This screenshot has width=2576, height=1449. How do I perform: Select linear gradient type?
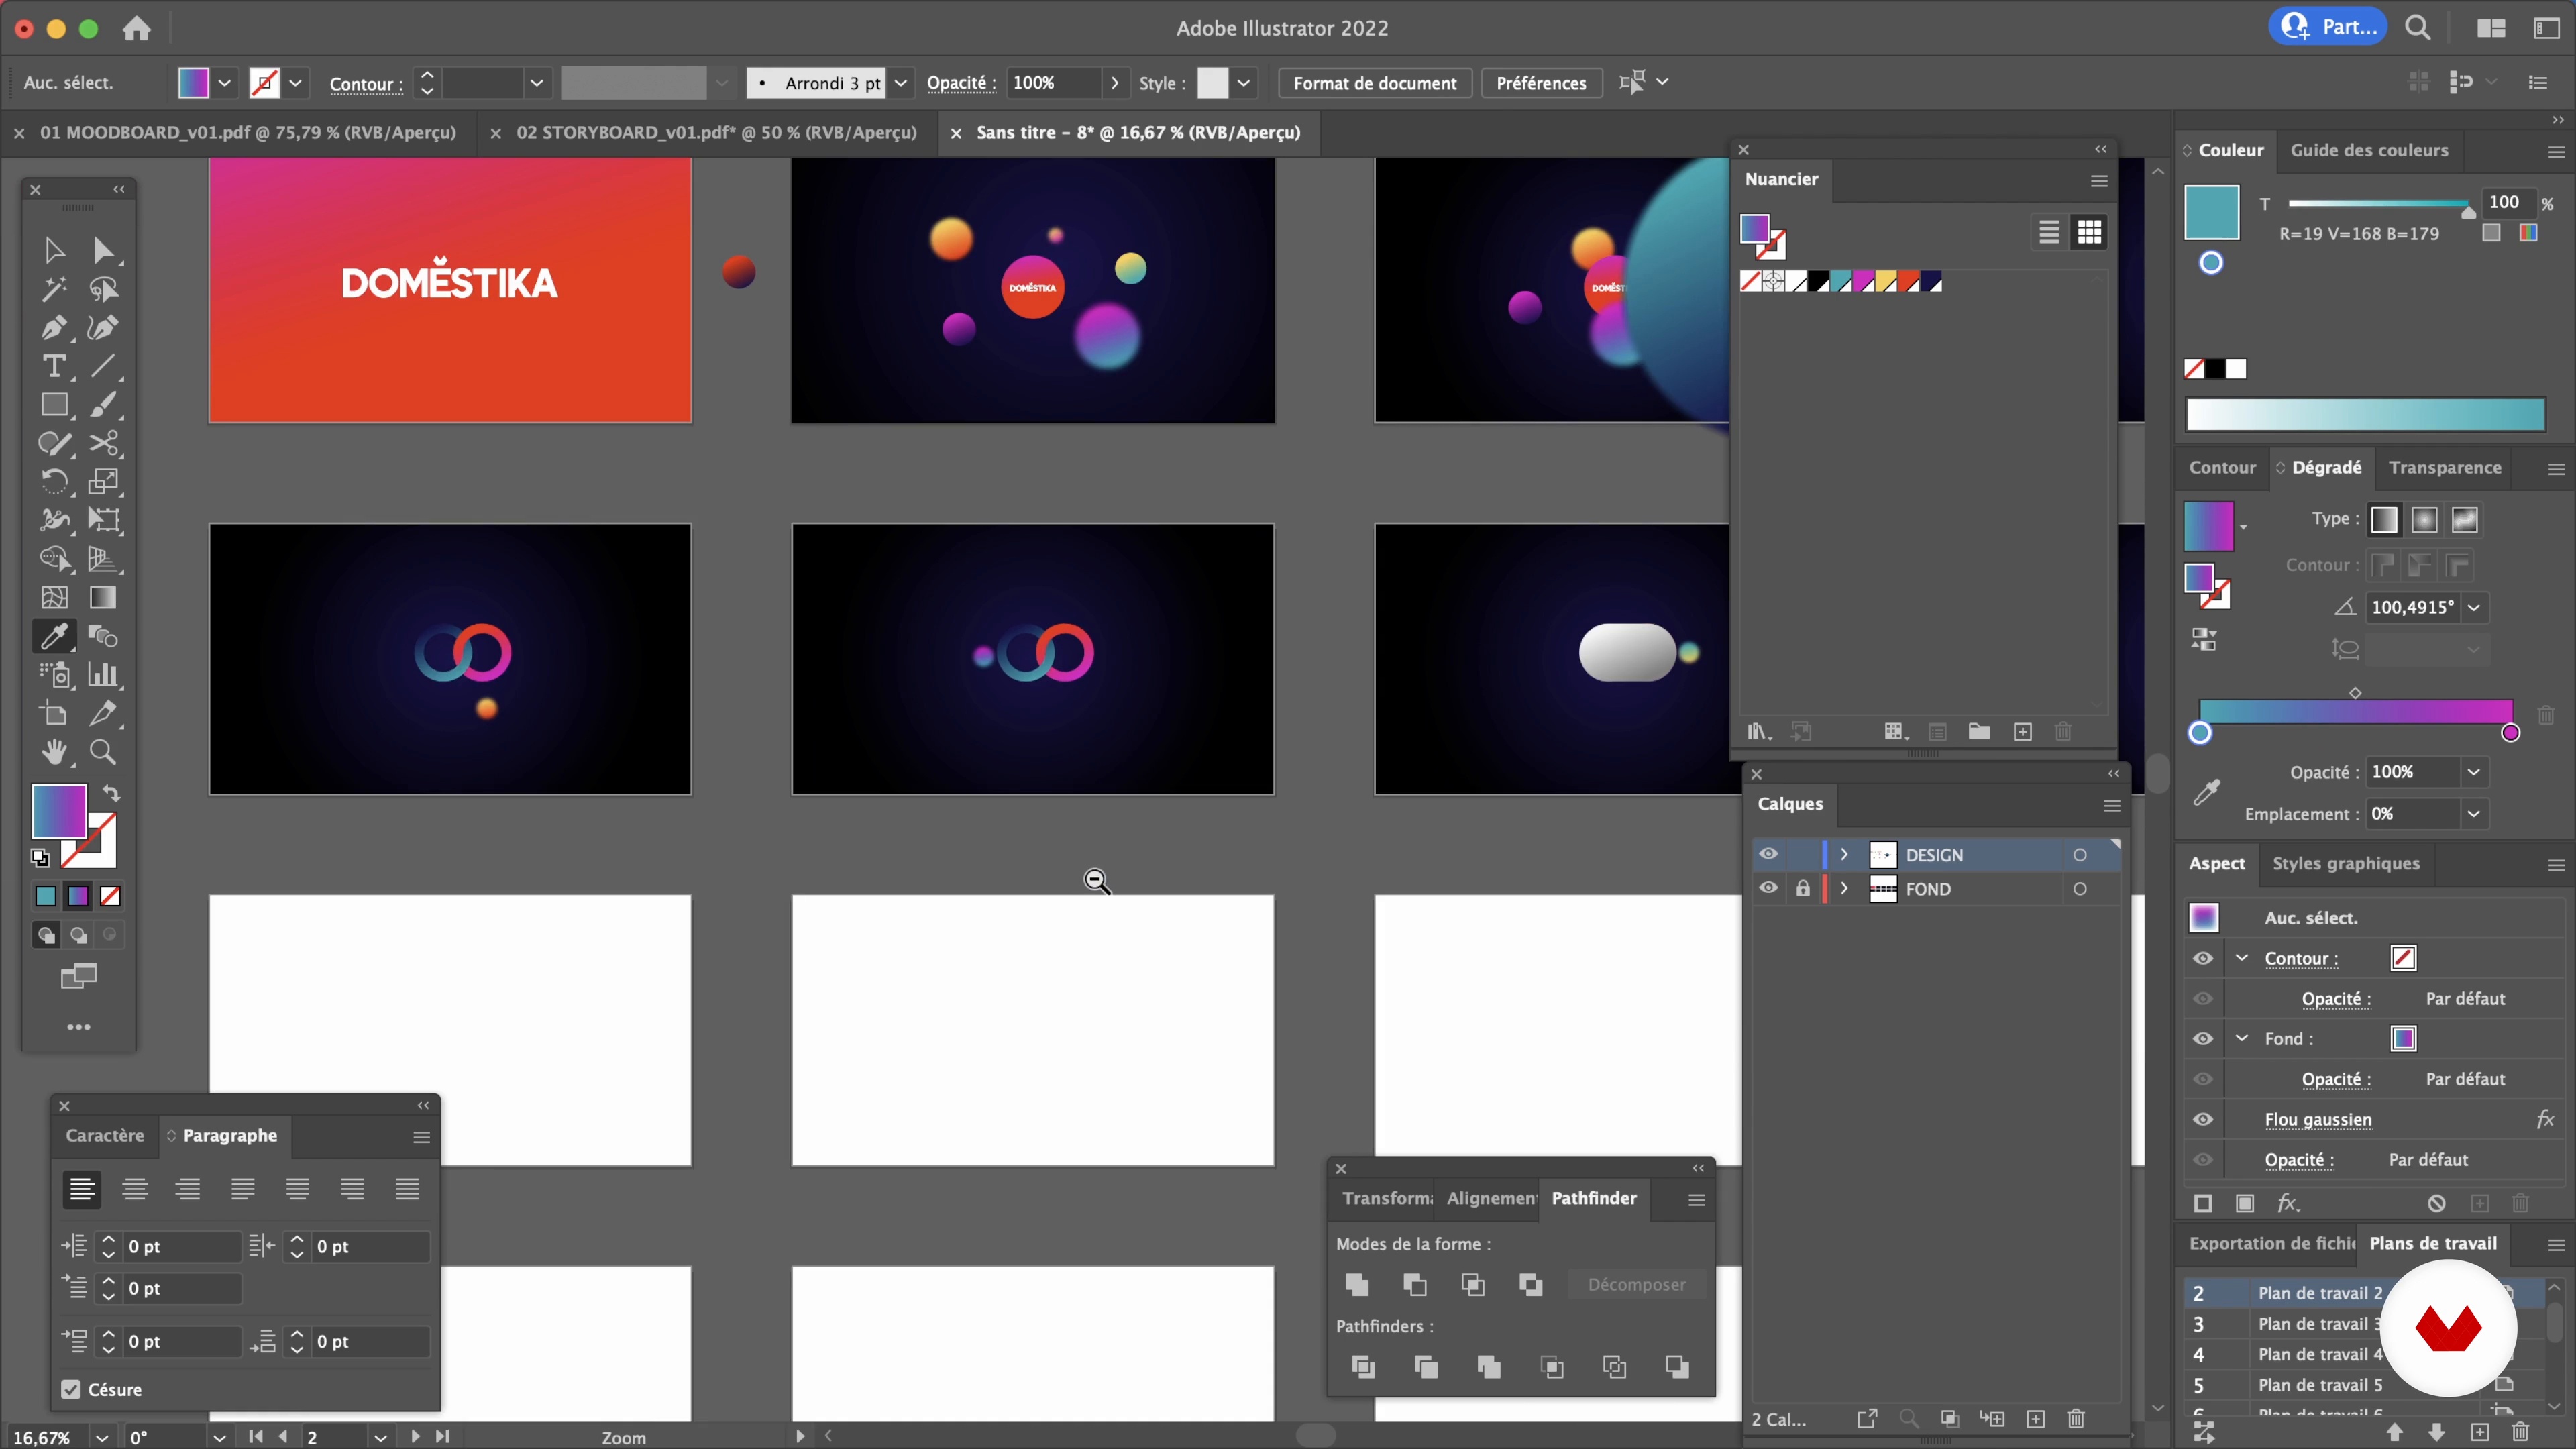coord(2384,520)
